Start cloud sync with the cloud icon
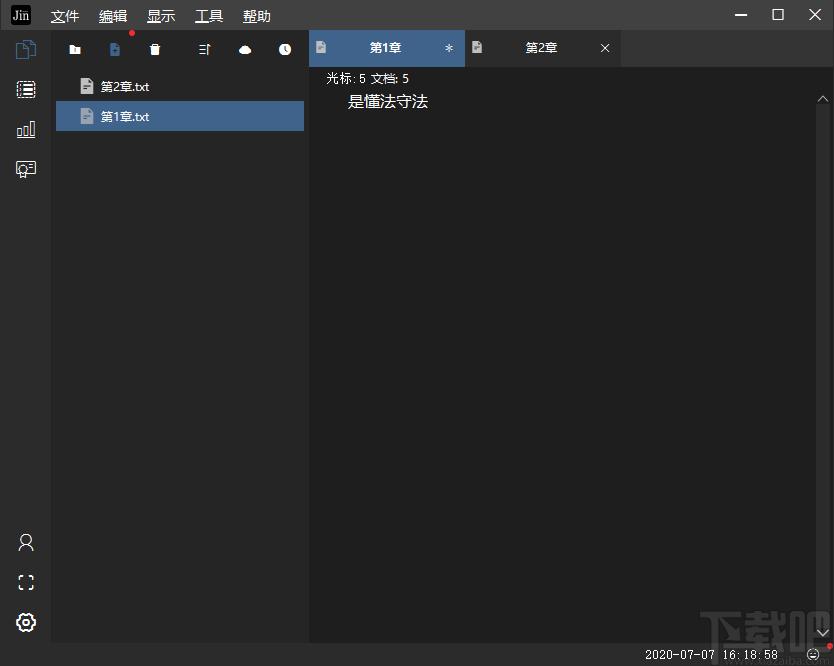The image size is (834, 666). [245, 48]
